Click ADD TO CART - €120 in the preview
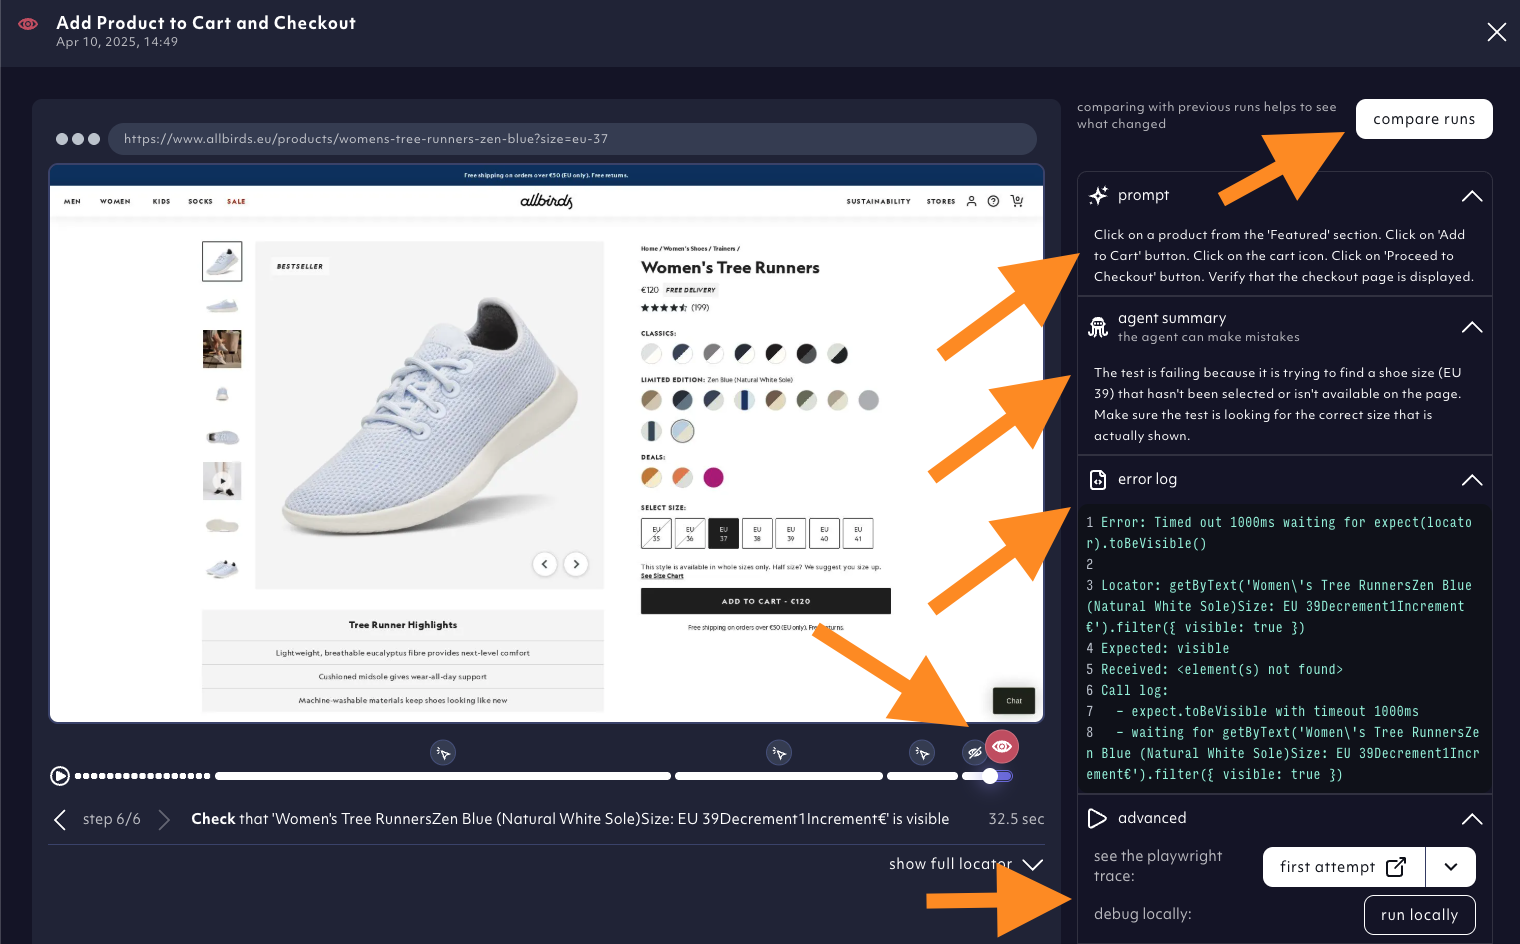 (x=766, y=601)
